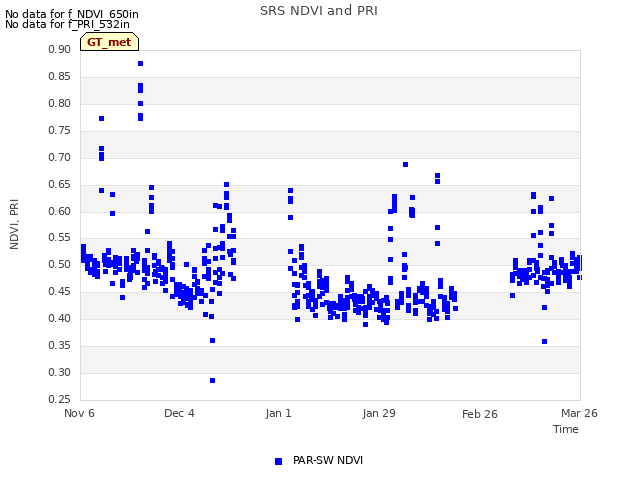Image resolution: width=640 pixels, height=480 pixels.
Task: Click the 'No data for f_NDVI_650in' message
Action: (x=72, y=14)
